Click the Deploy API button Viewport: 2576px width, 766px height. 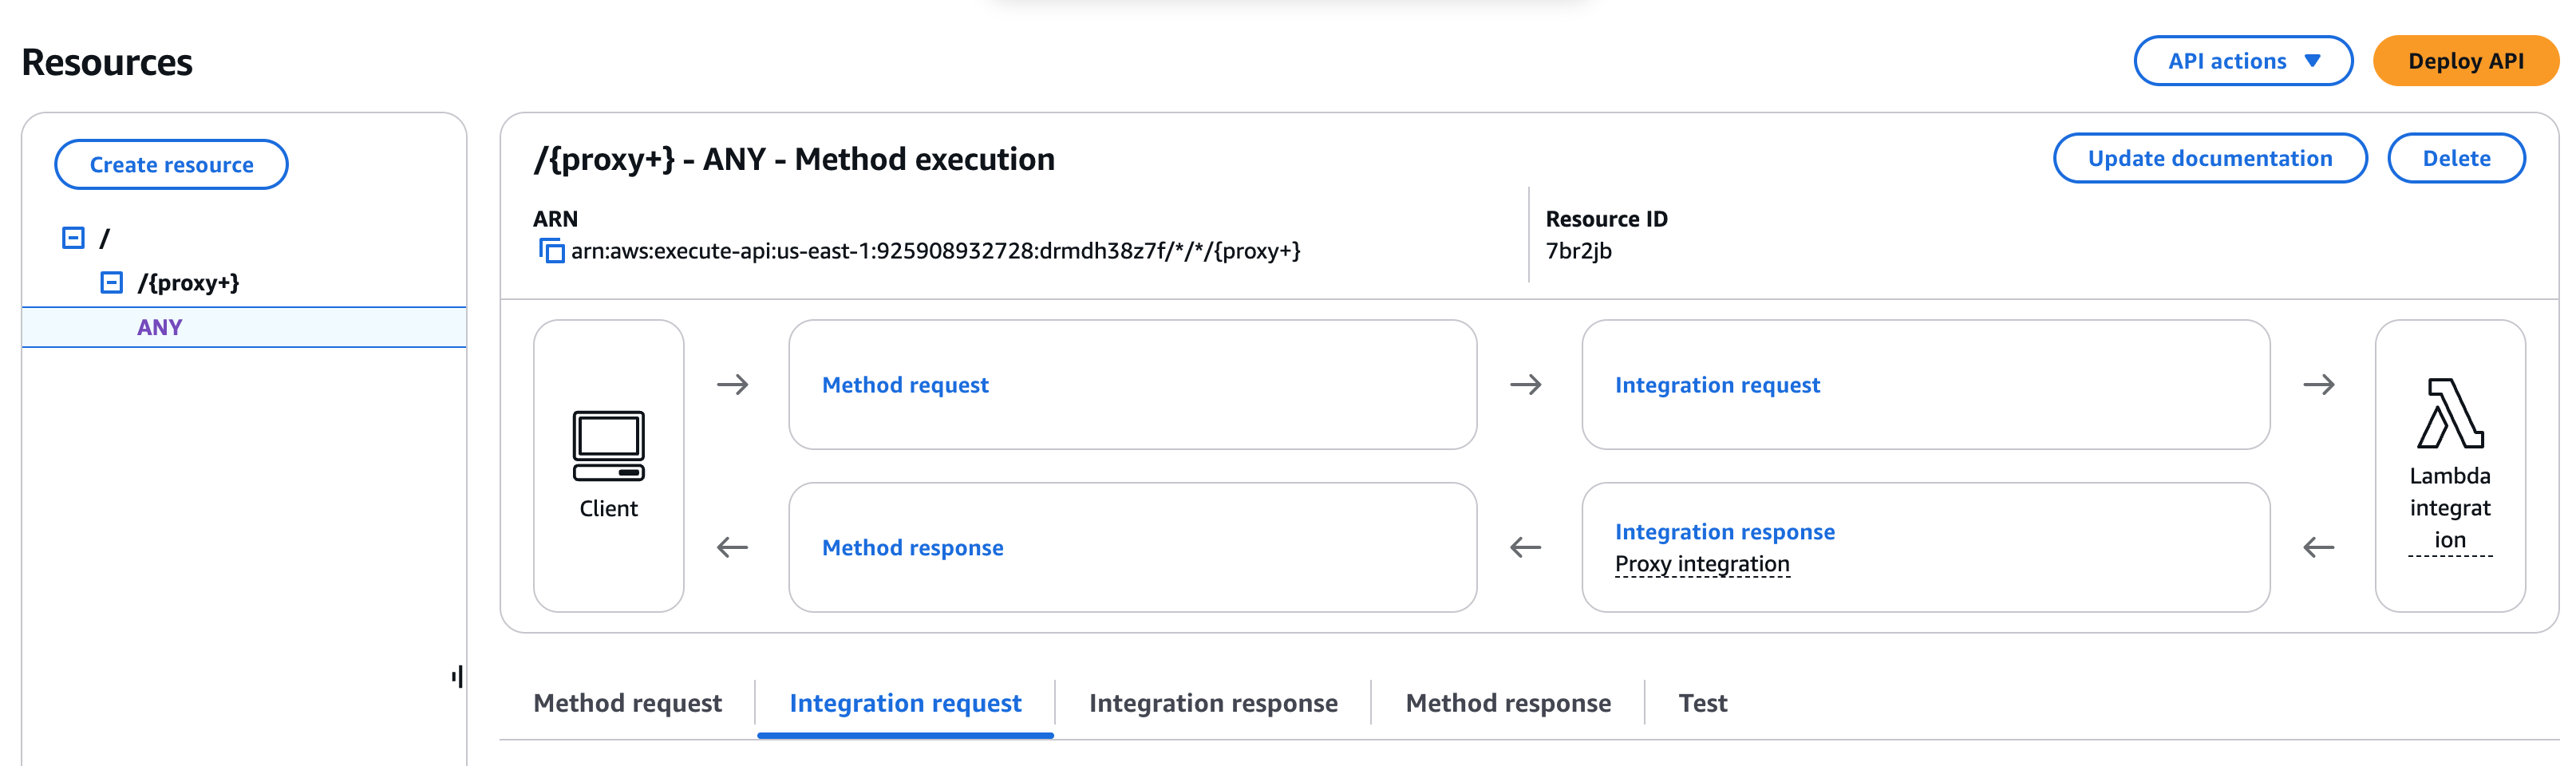[2465, 61]
